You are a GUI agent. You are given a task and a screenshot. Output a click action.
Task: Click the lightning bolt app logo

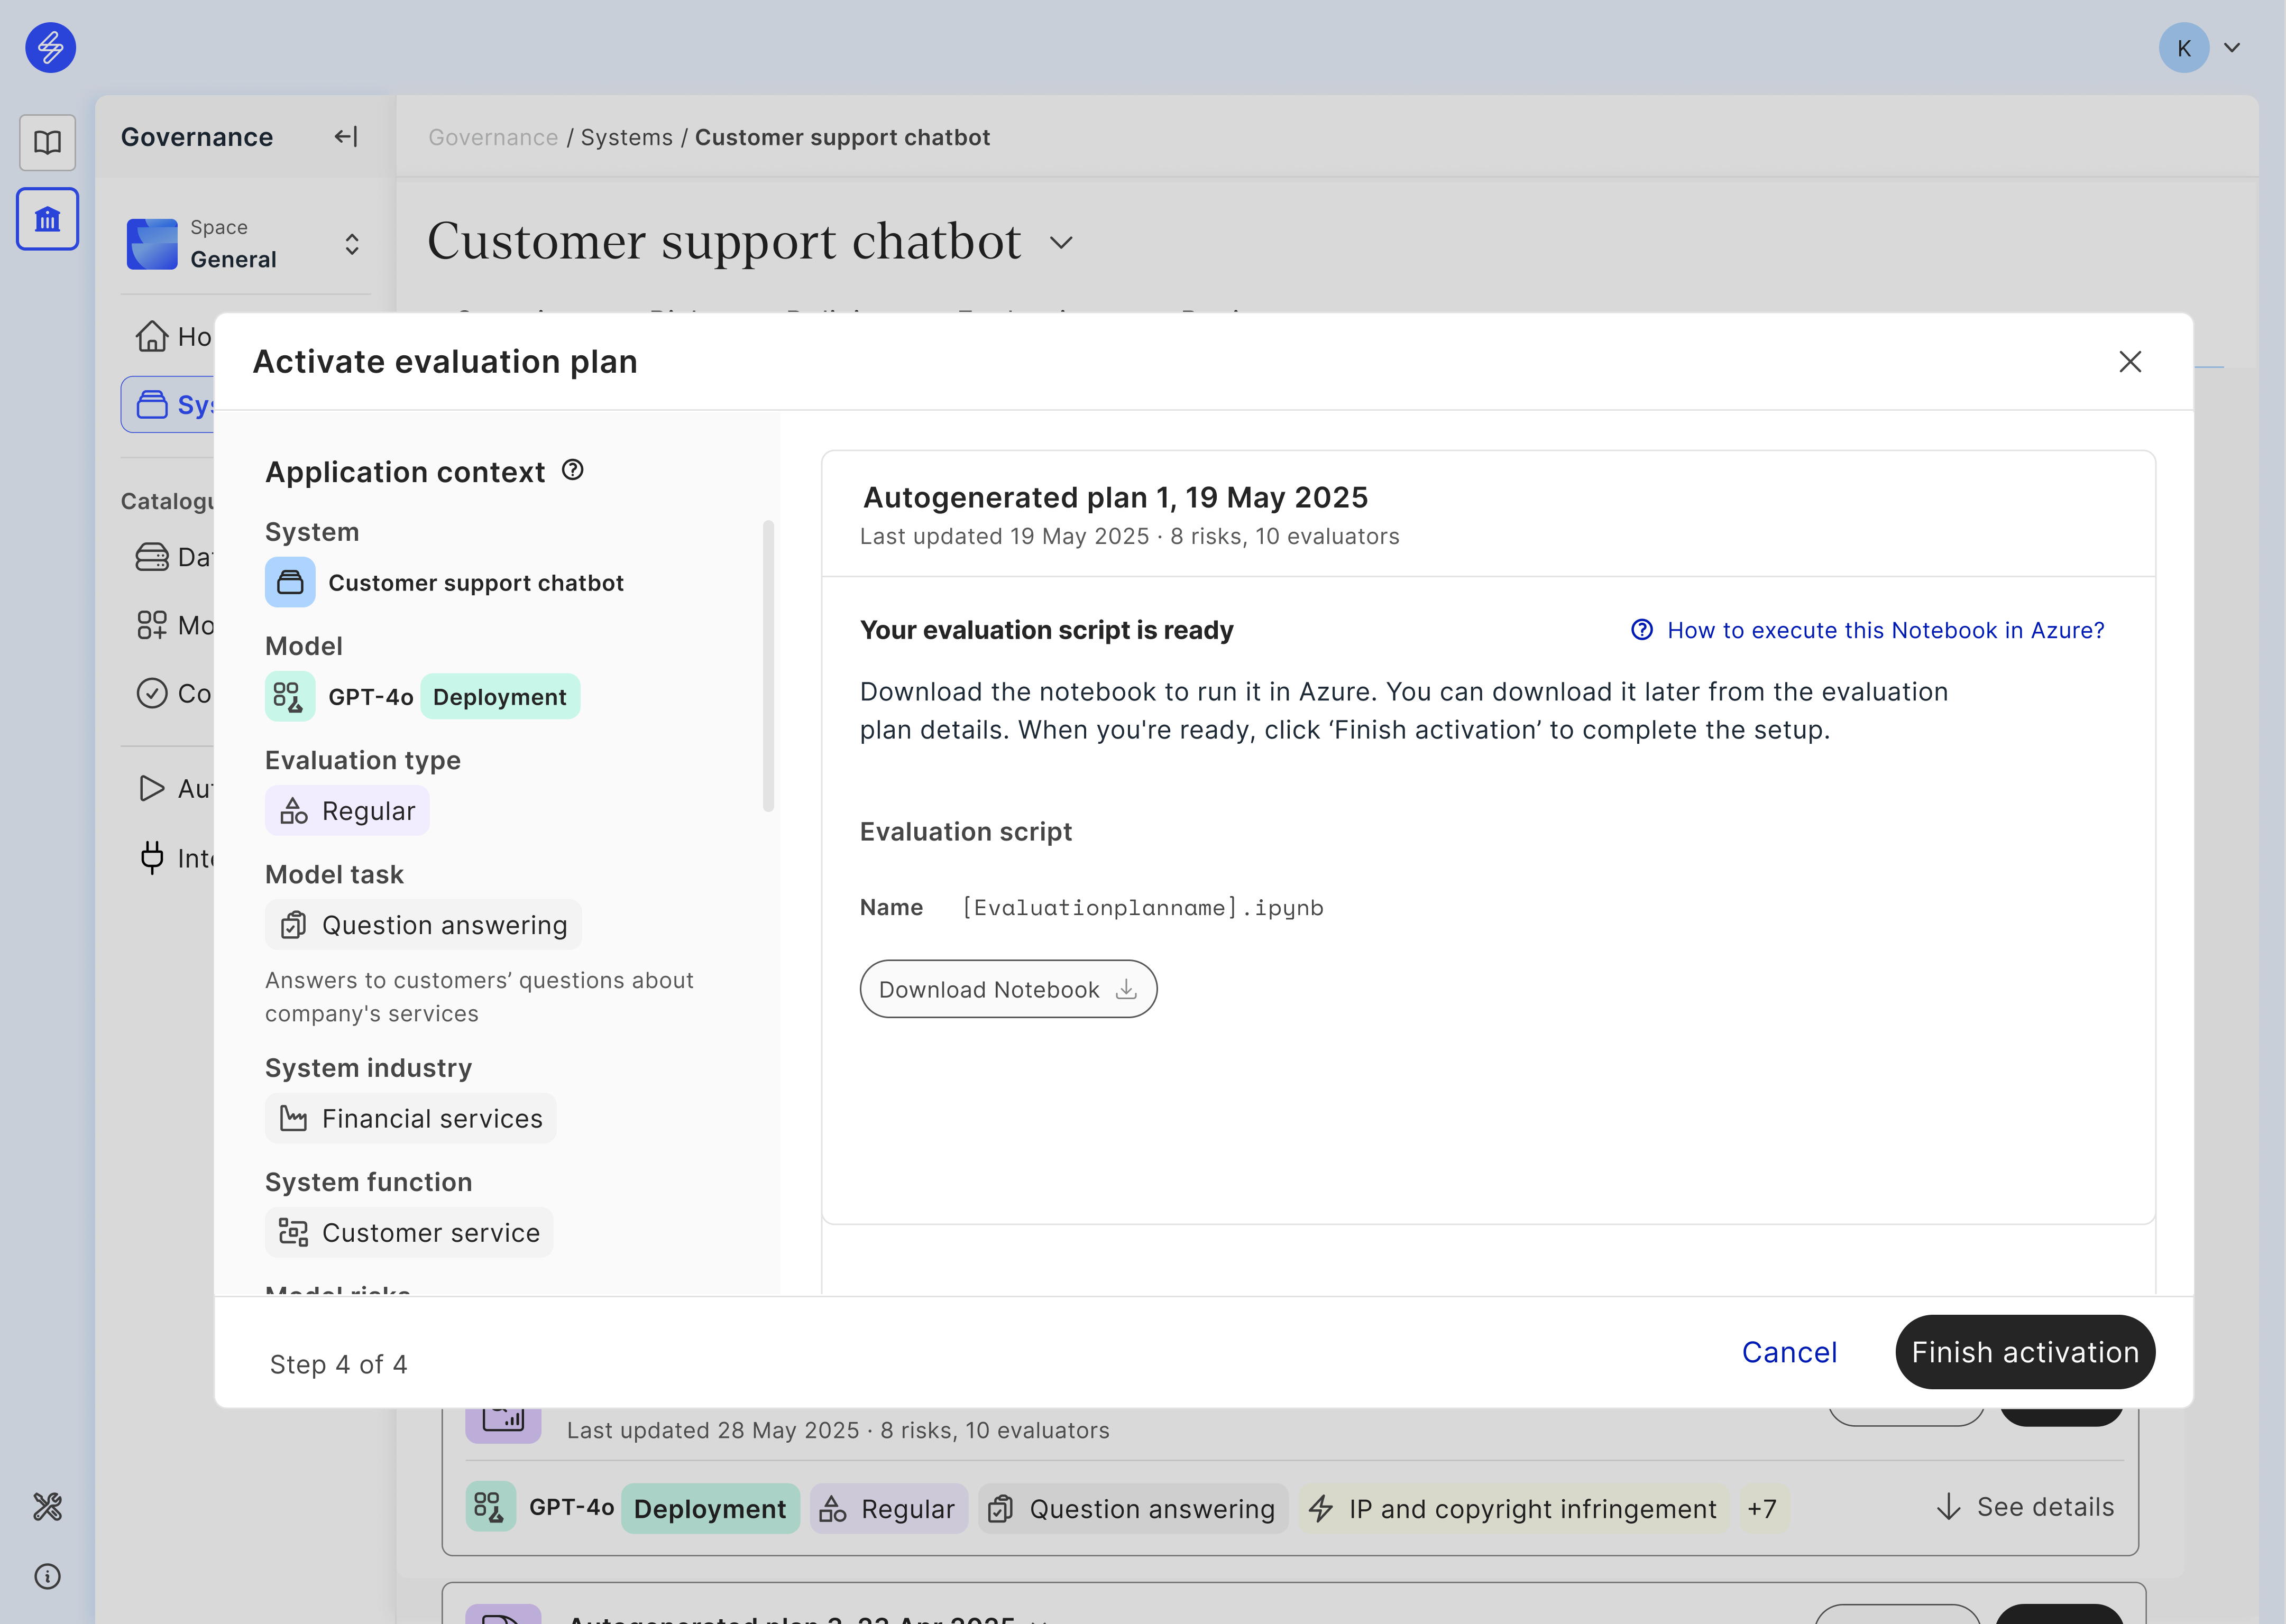(50, 47)
